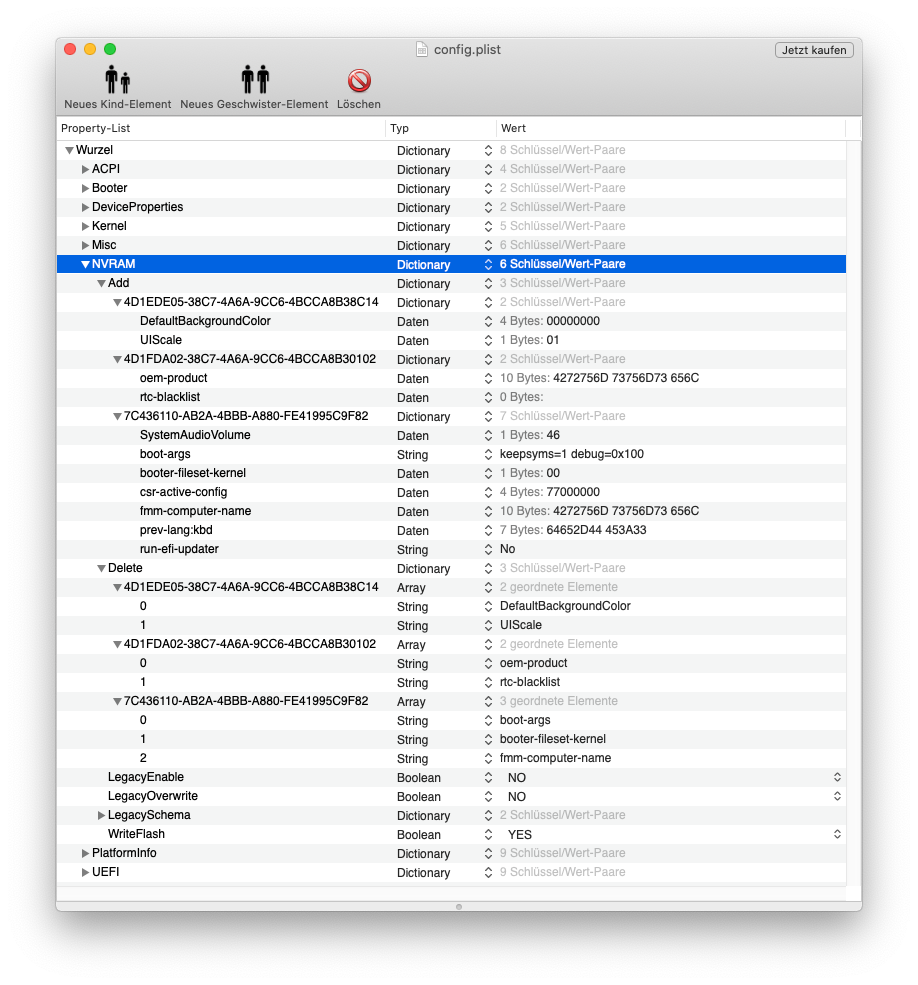The height and width of the screenshot is (985, 918).
Task: Select the oem-product row under Add
Action: (x=451, y=378)
